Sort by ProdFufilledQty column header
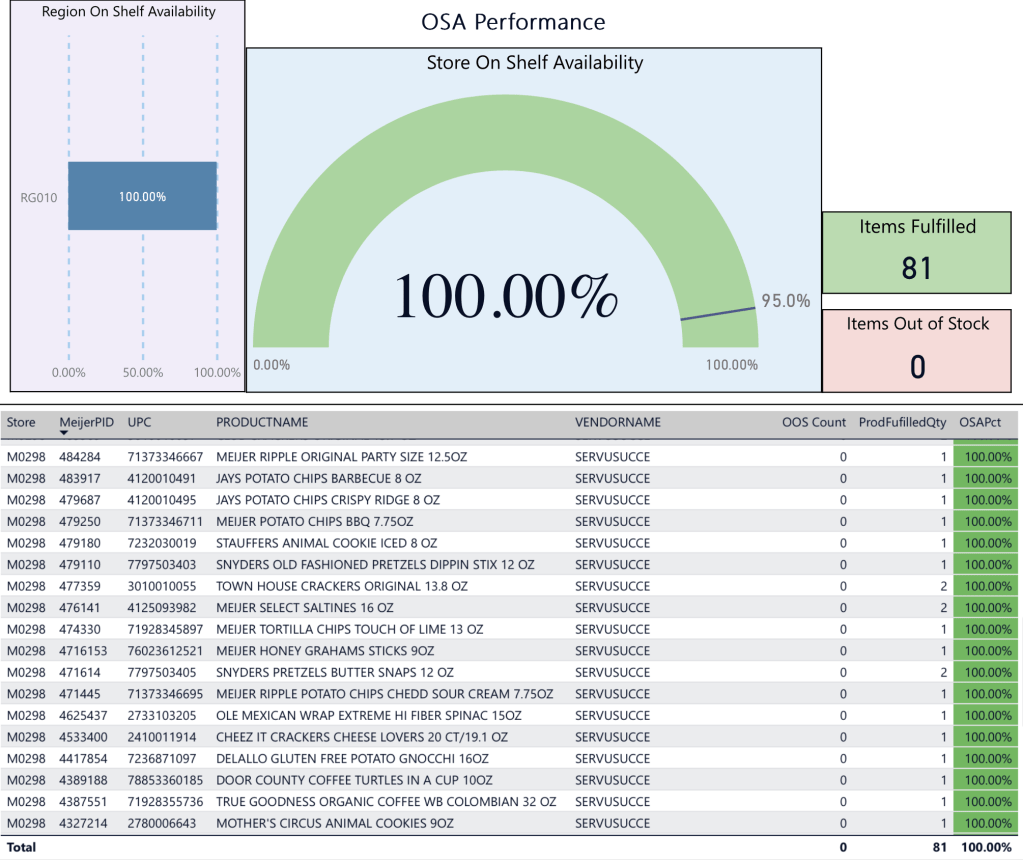 pos(902,422)
